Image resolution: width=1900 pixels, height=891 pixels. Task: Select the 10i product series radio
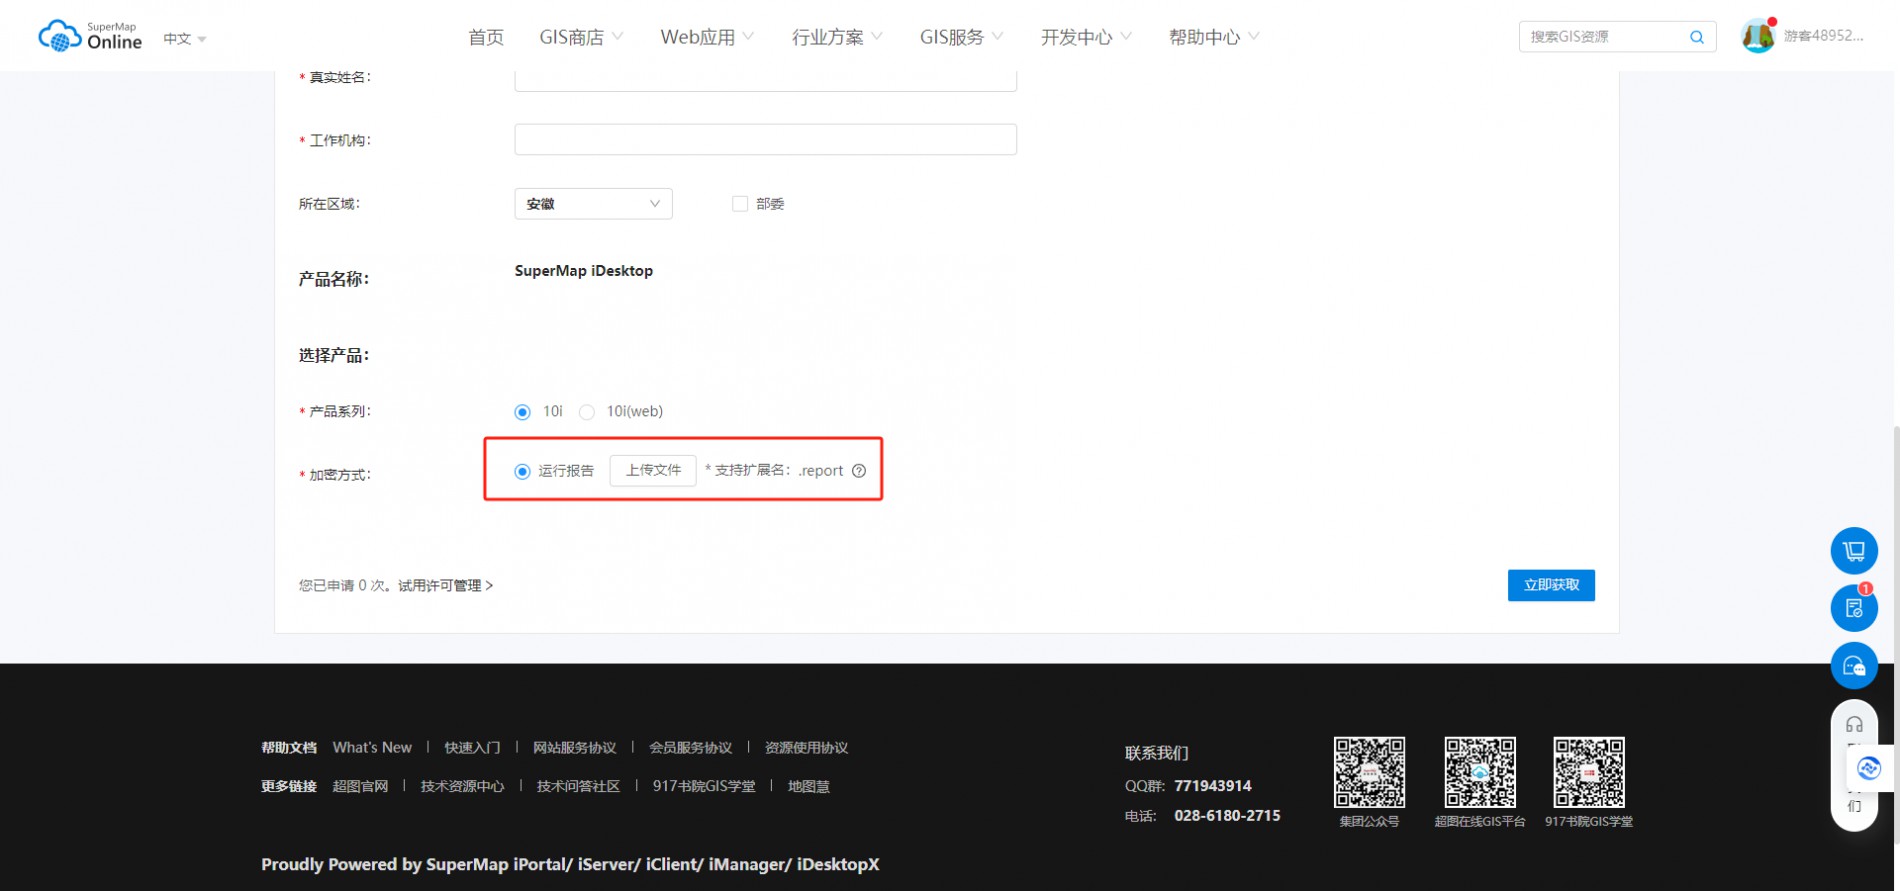pyautogui.click(x=522, y=412)
